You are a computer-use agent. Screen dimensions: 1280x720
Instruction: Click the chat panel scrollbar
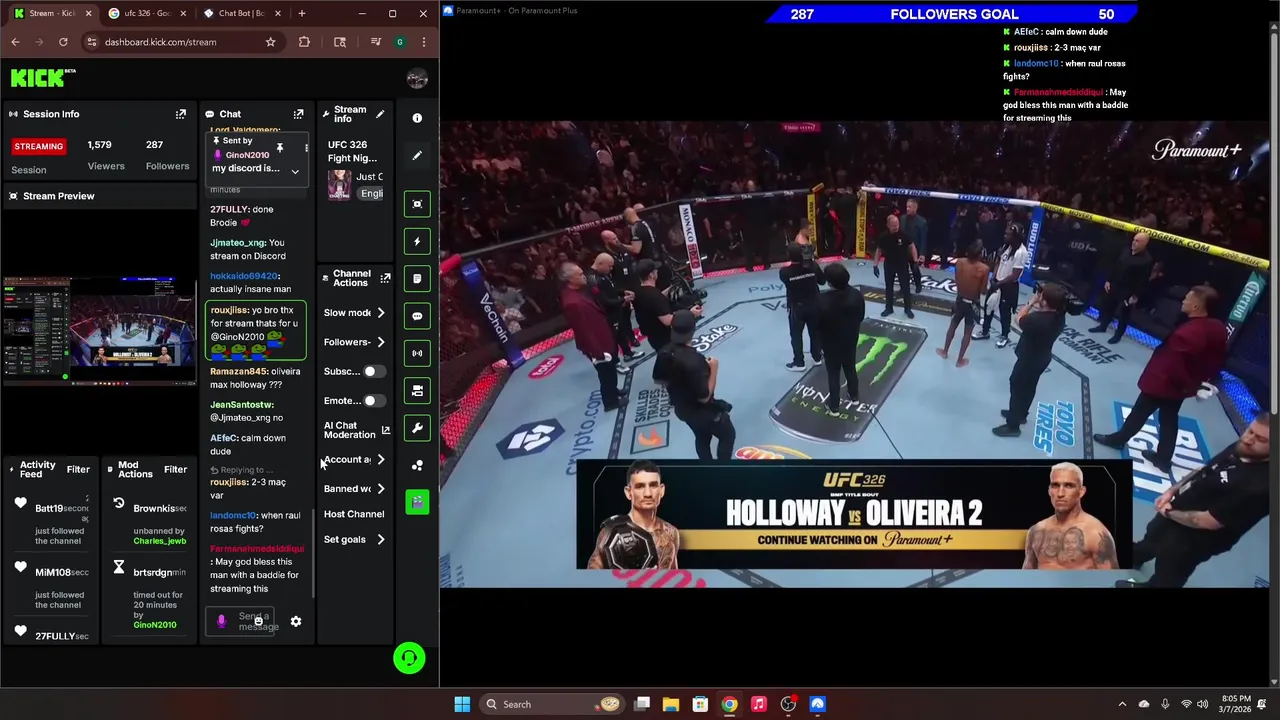(313, 555)
